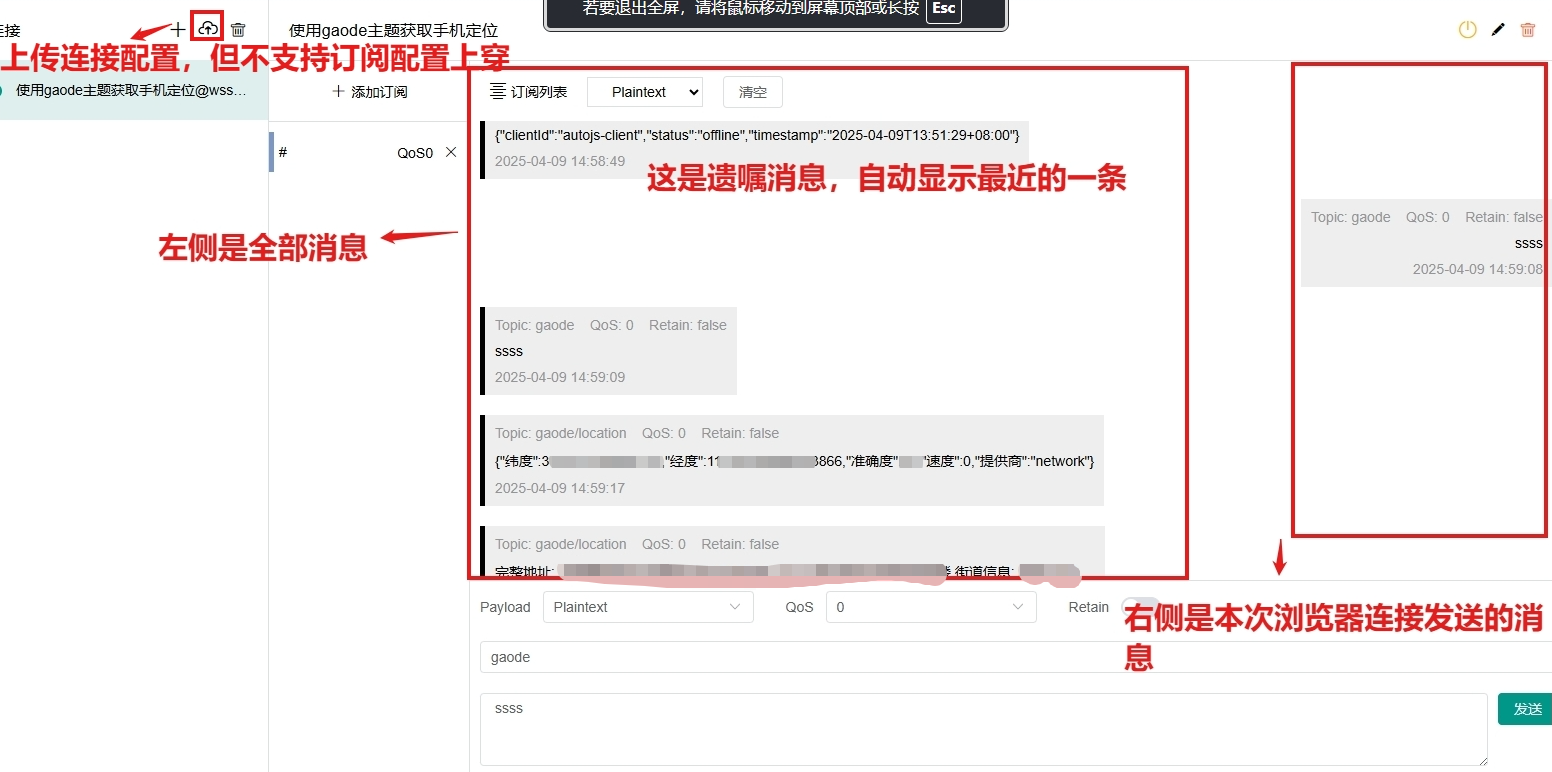Click the green 发送 send button

click(1526, 709)
